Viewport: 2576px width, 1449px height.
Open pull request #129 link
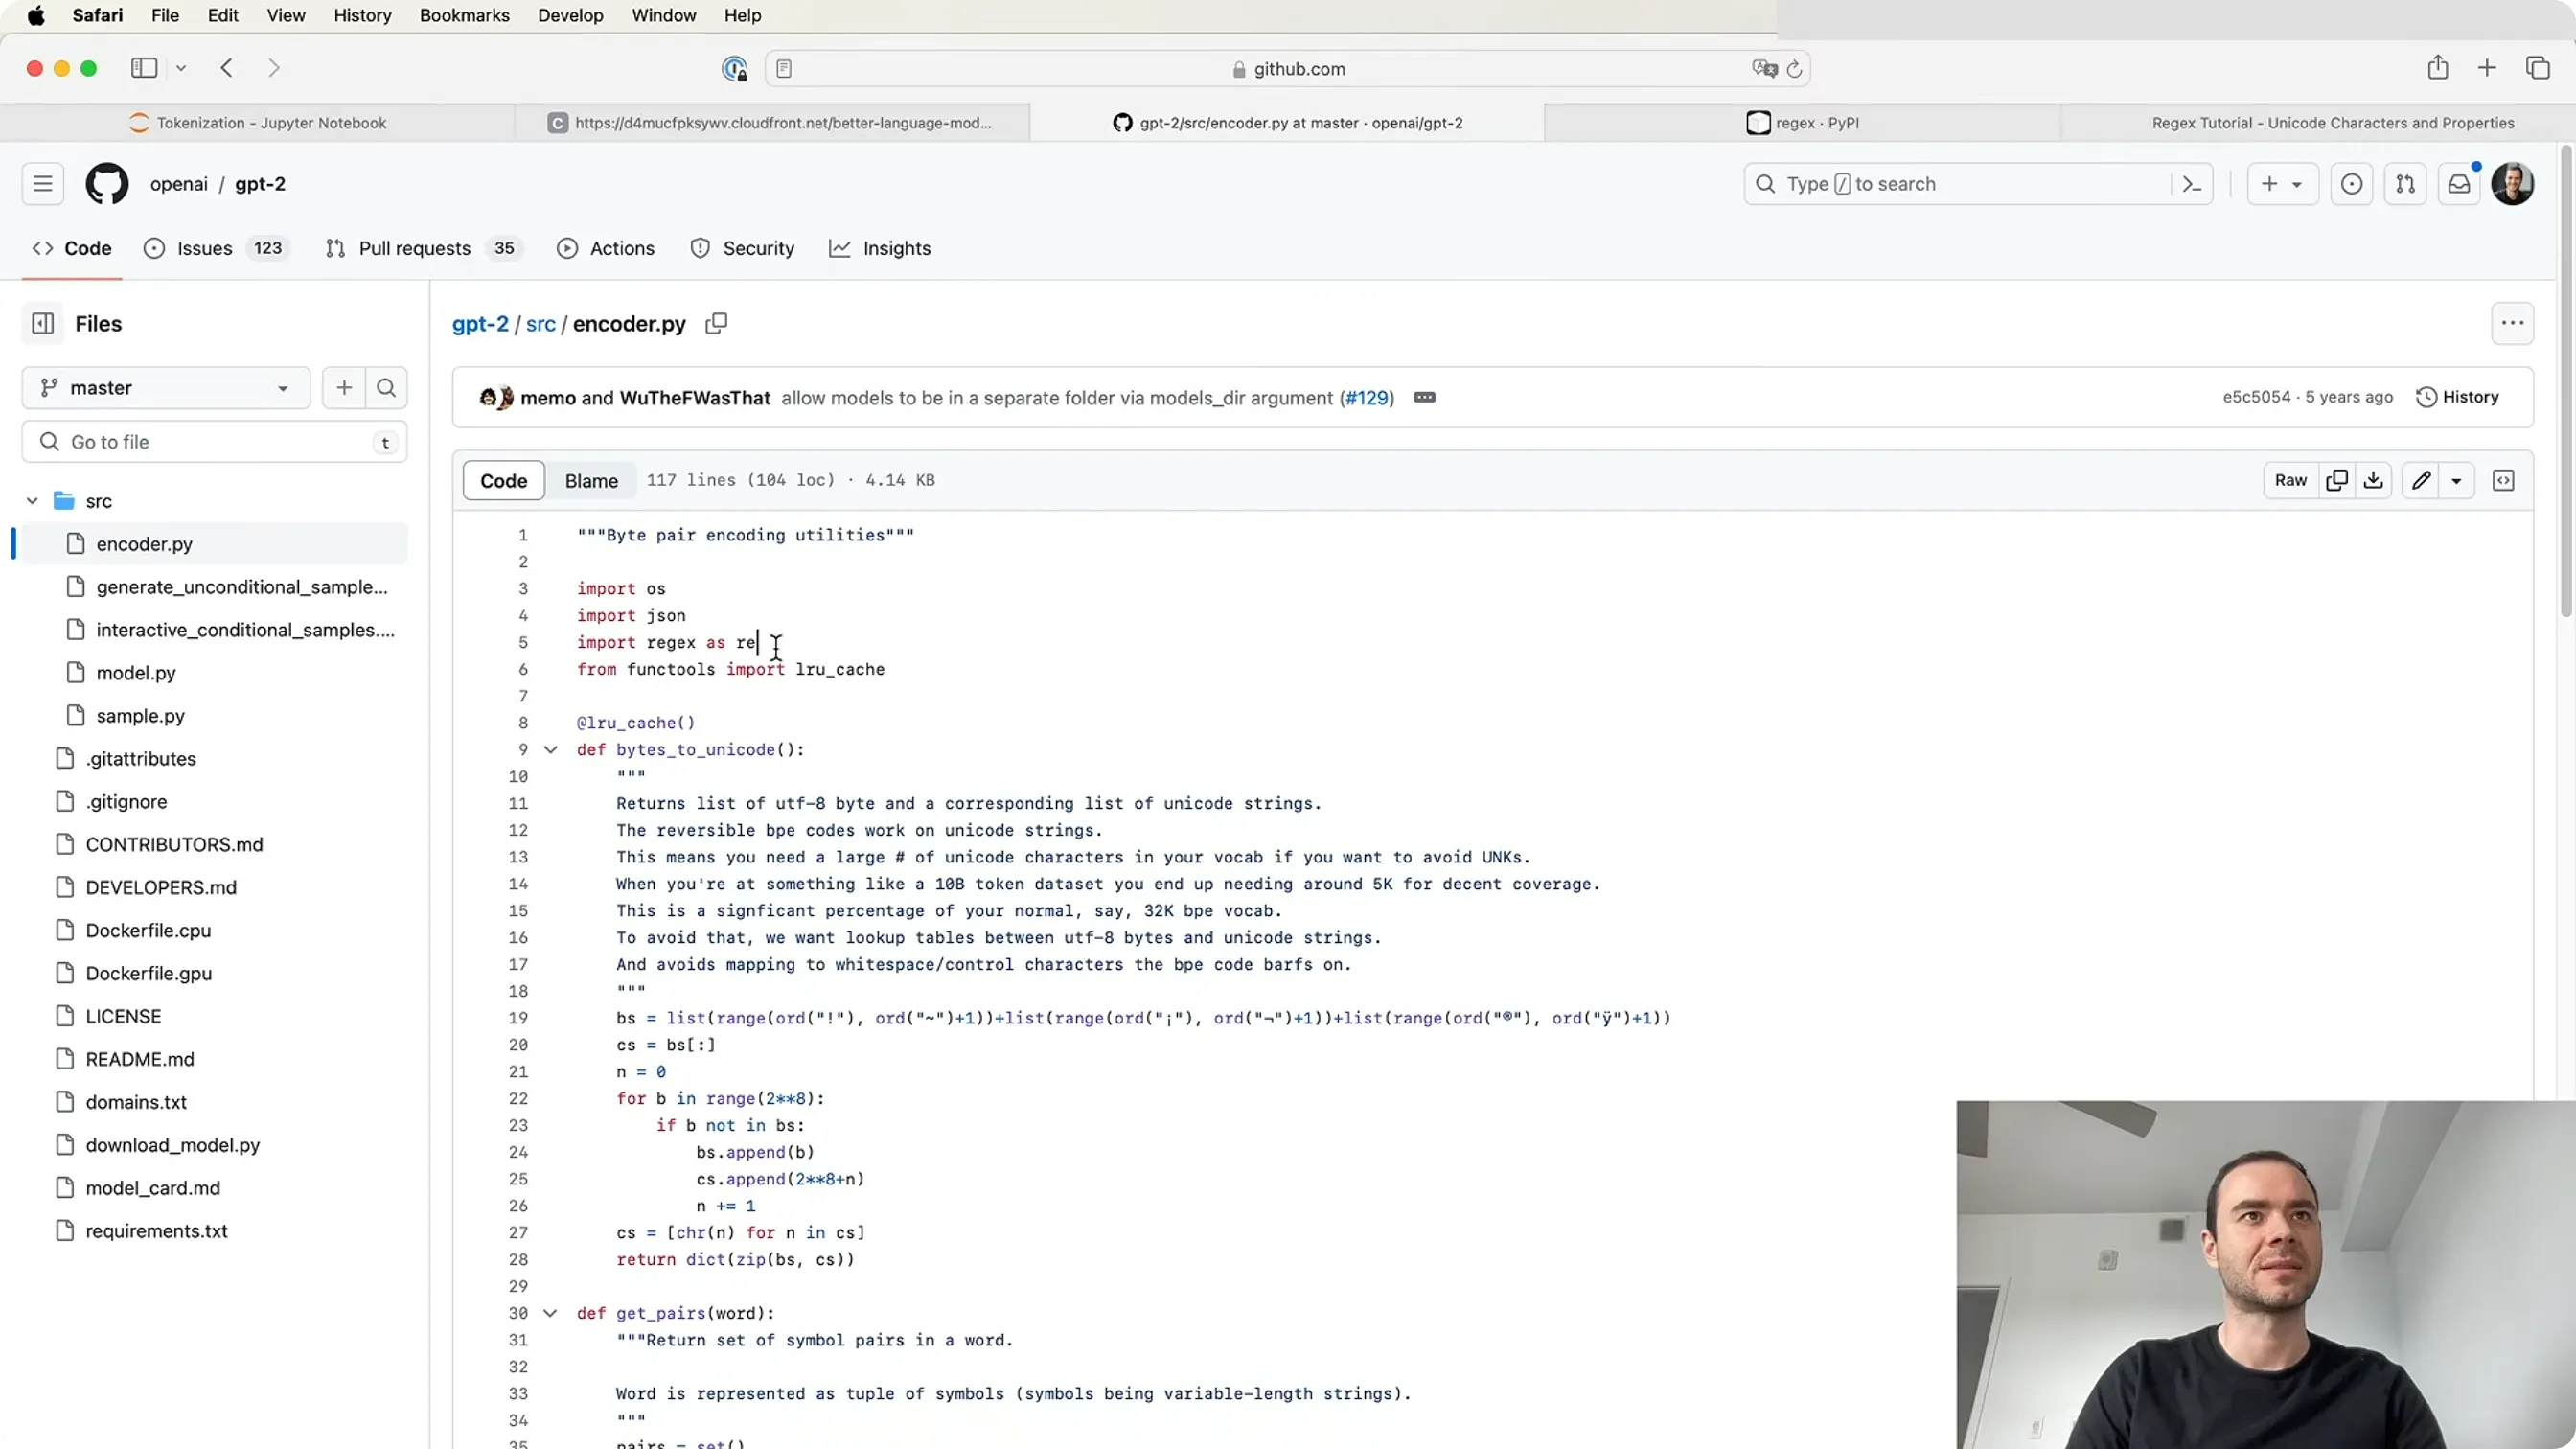[1367, 398]
